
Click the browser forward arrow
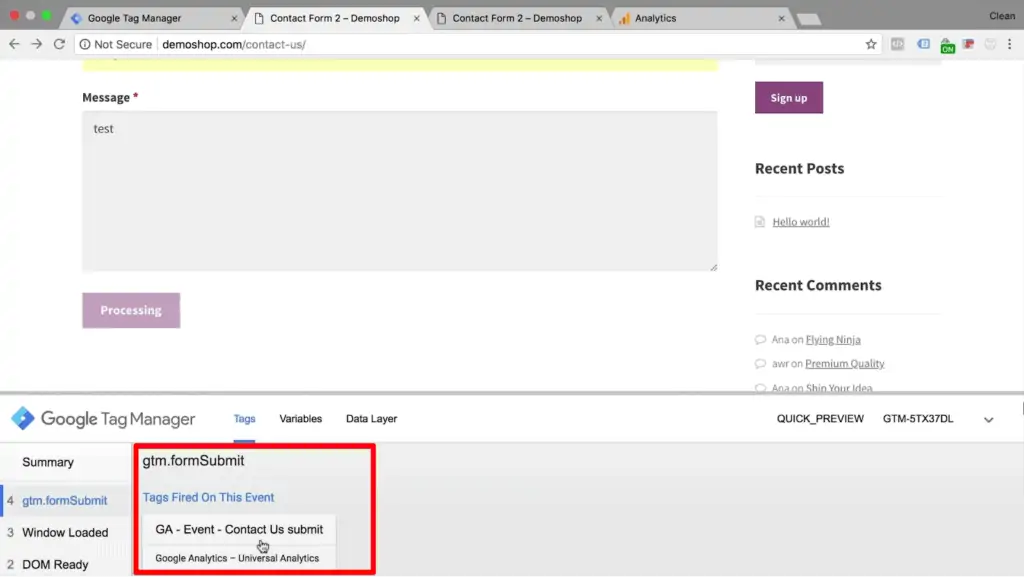click(x=37, y=44)
